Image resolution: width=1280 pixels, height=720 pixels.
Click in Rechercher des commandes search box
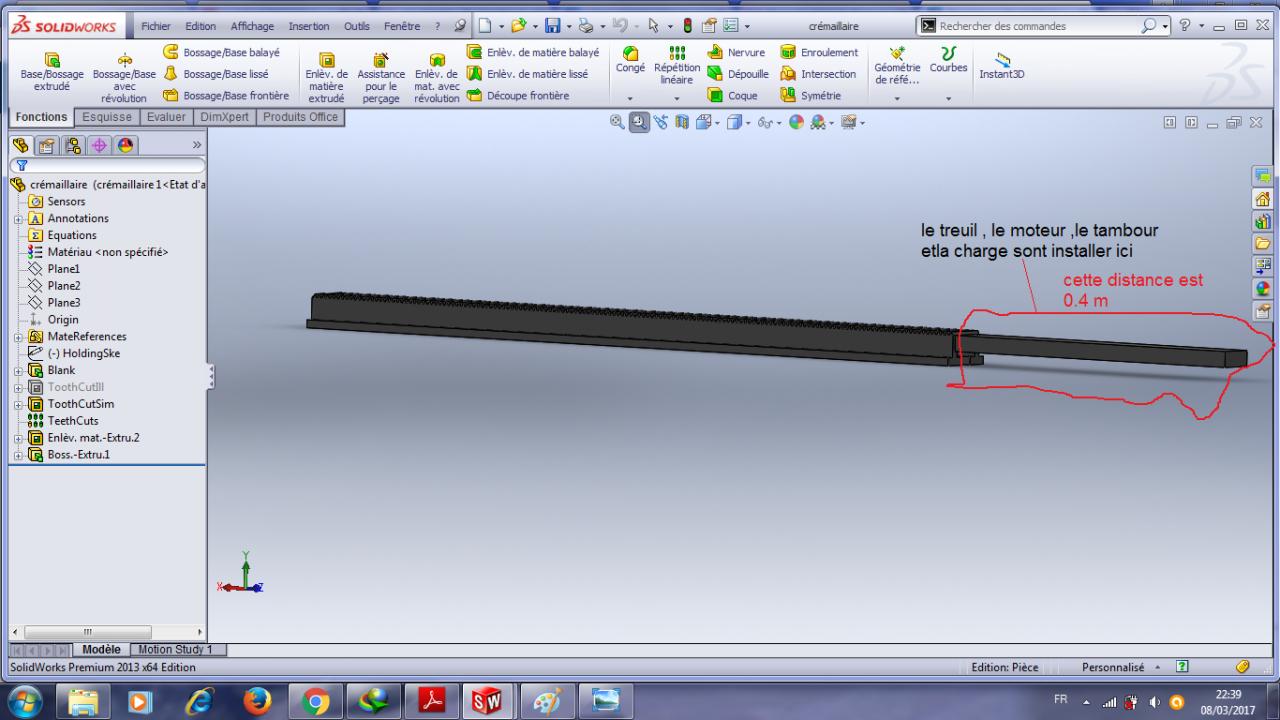[x=1038, y=26]
